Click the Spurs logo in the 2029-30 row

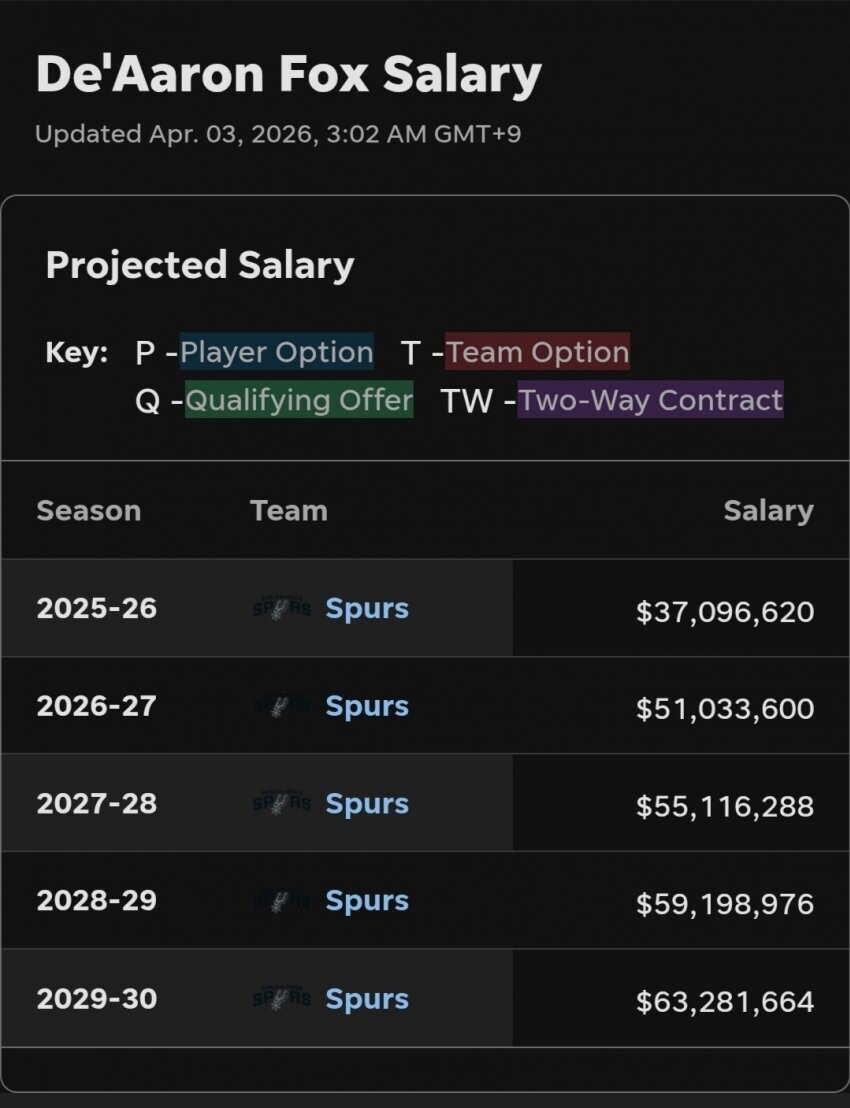[282, 999]
